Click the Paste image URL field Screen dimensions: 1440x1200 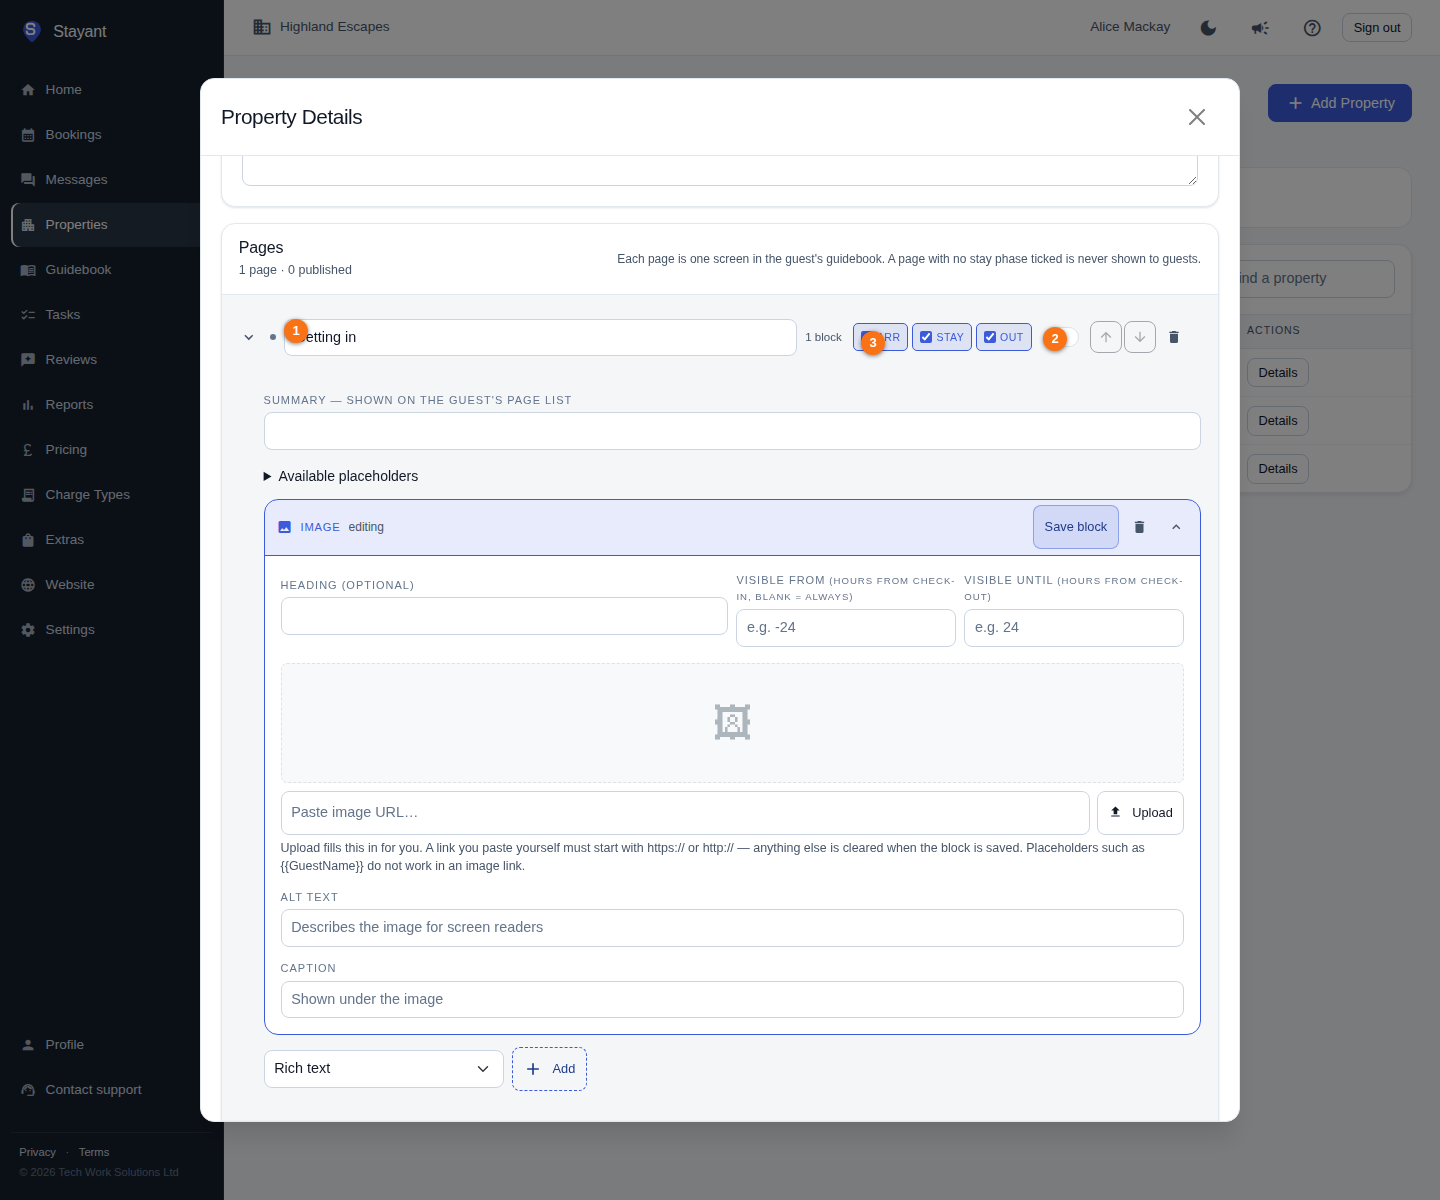coord(685,813)
